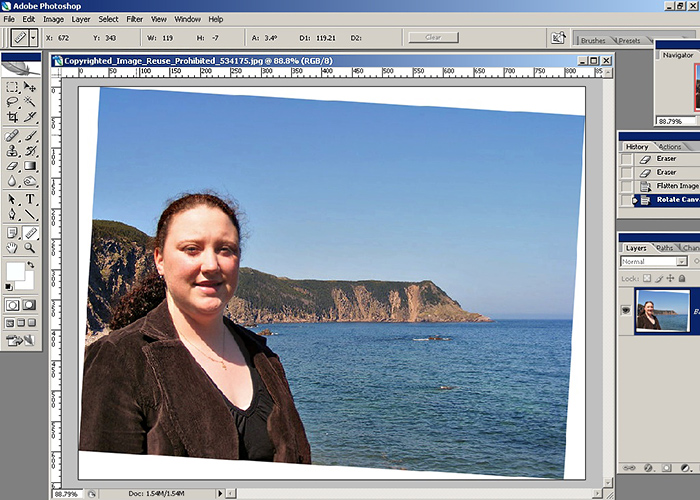Select the Notes tool
This screenshot has width=700, height=500.
[x=12, y=233]
